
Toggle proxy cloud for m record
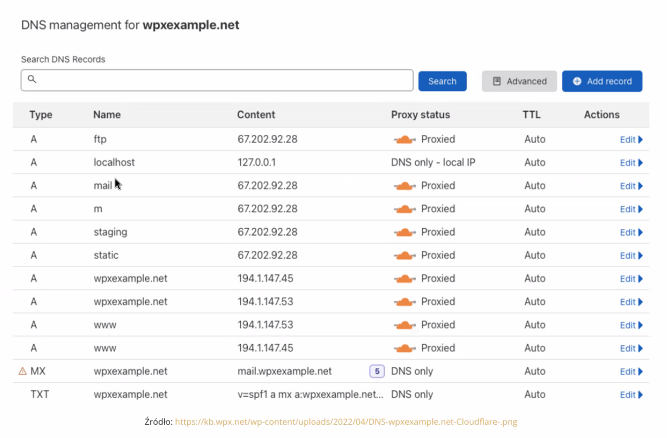(405, 209)
